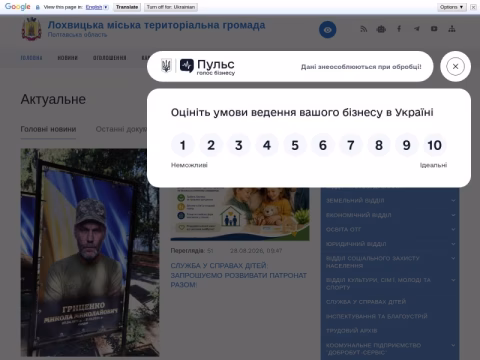The height and width of the screenshot is (360, 480).
Task: Expand ВІДДІЛ КУЛЬТУРИ, СІМ'Ї, МОЛОДІ section
Action: [x=390, y=284]
